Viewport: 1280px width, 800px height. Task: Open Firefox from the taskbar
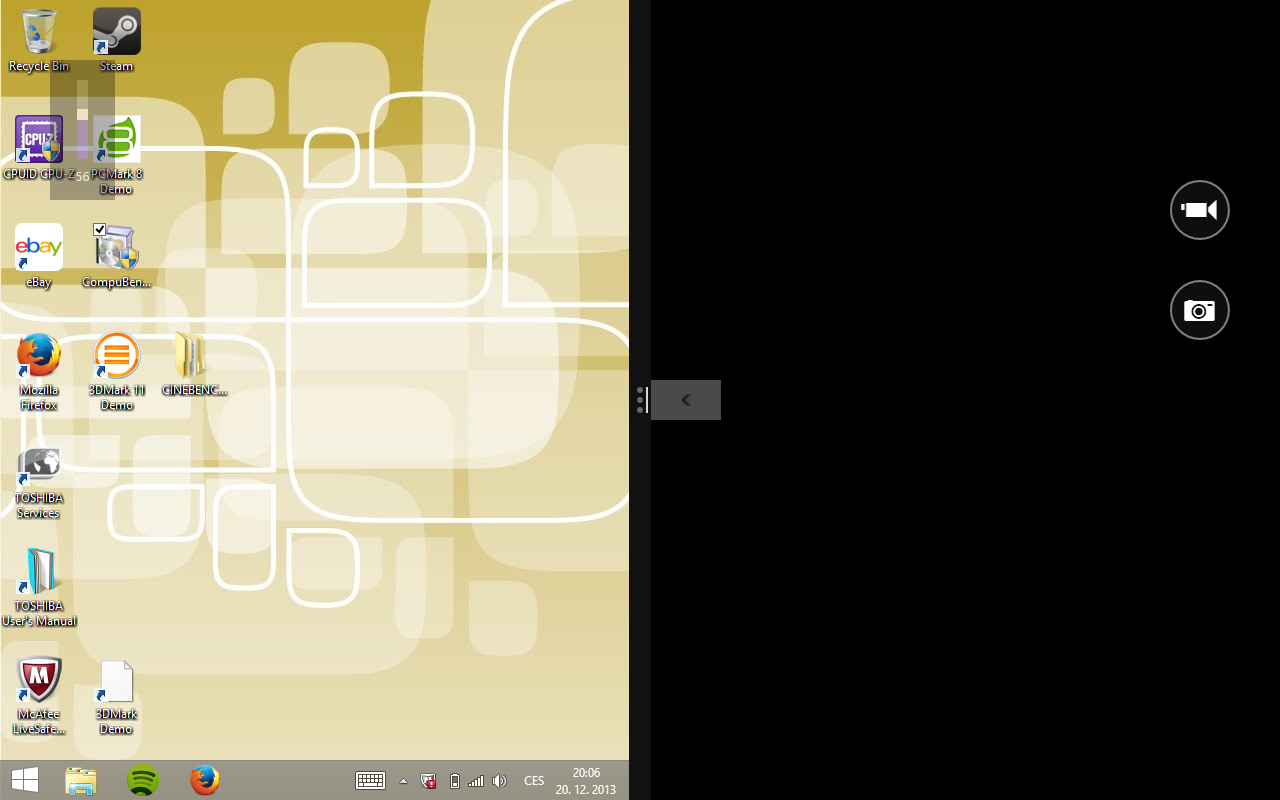tap(205, 780)
